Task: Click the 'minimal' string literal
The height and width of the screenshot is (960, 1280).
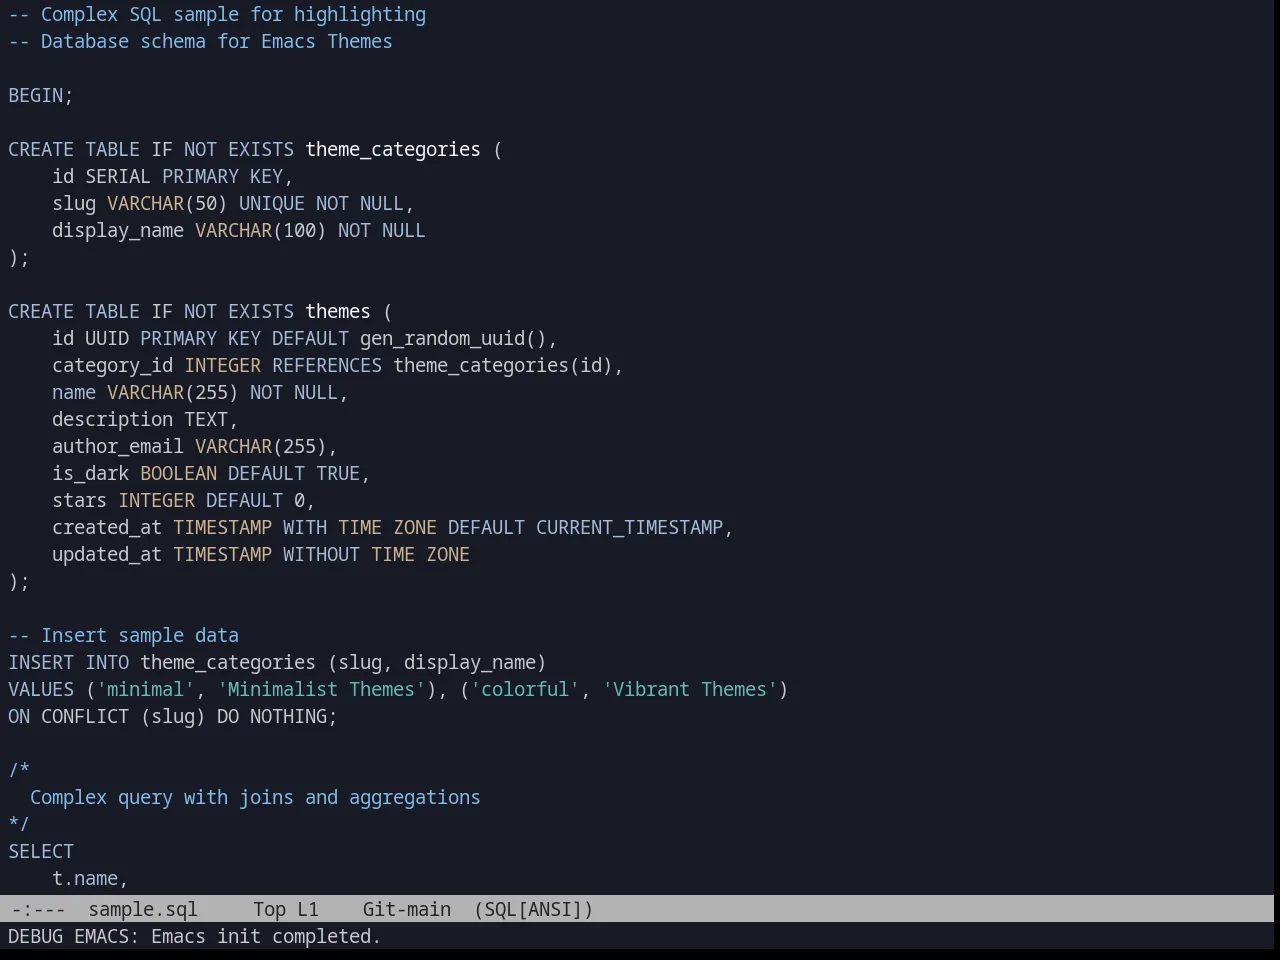Action: point(146,689)
